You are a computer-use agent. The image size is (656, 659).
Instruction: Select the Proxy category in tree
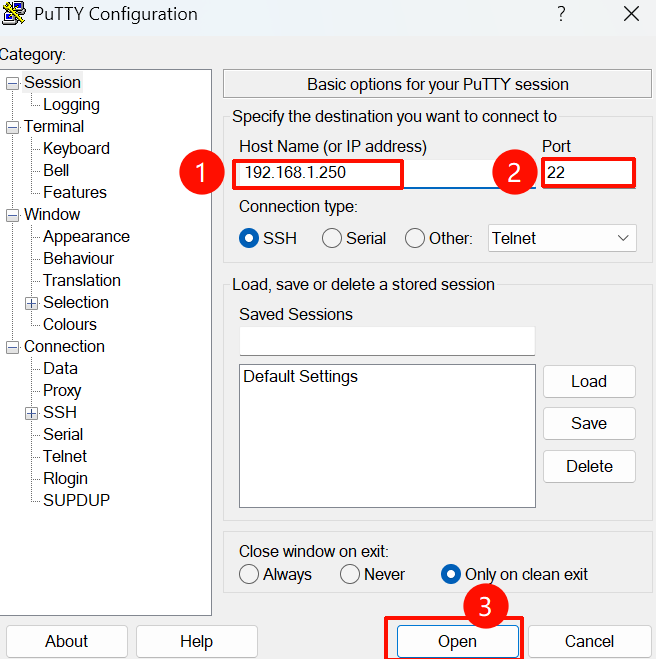[x=62, y=391]
